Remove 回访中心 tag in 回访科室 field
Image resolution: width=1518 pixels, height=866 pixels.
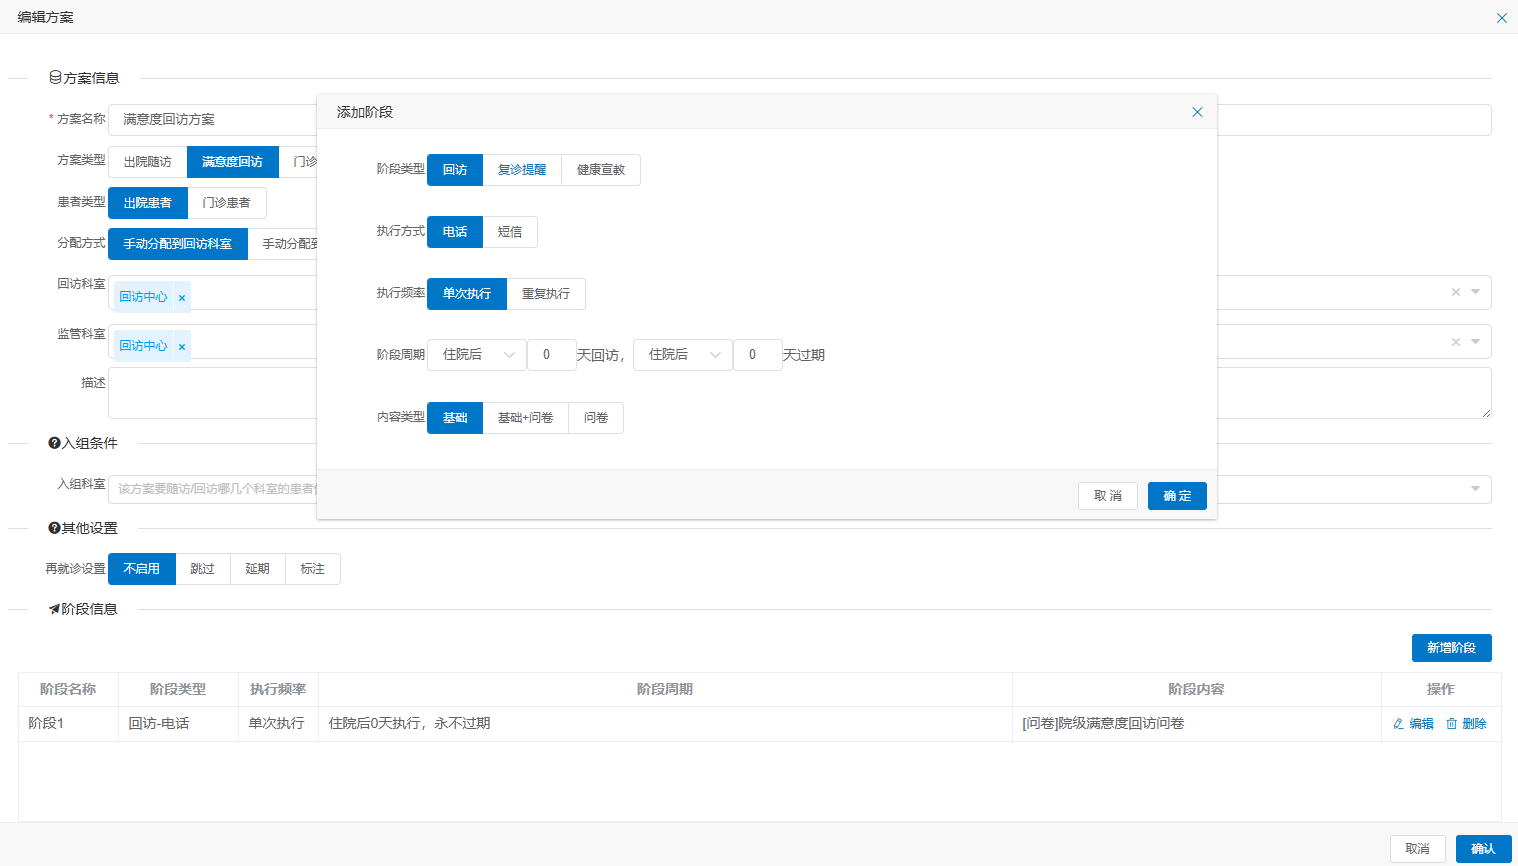click(181, 298)
